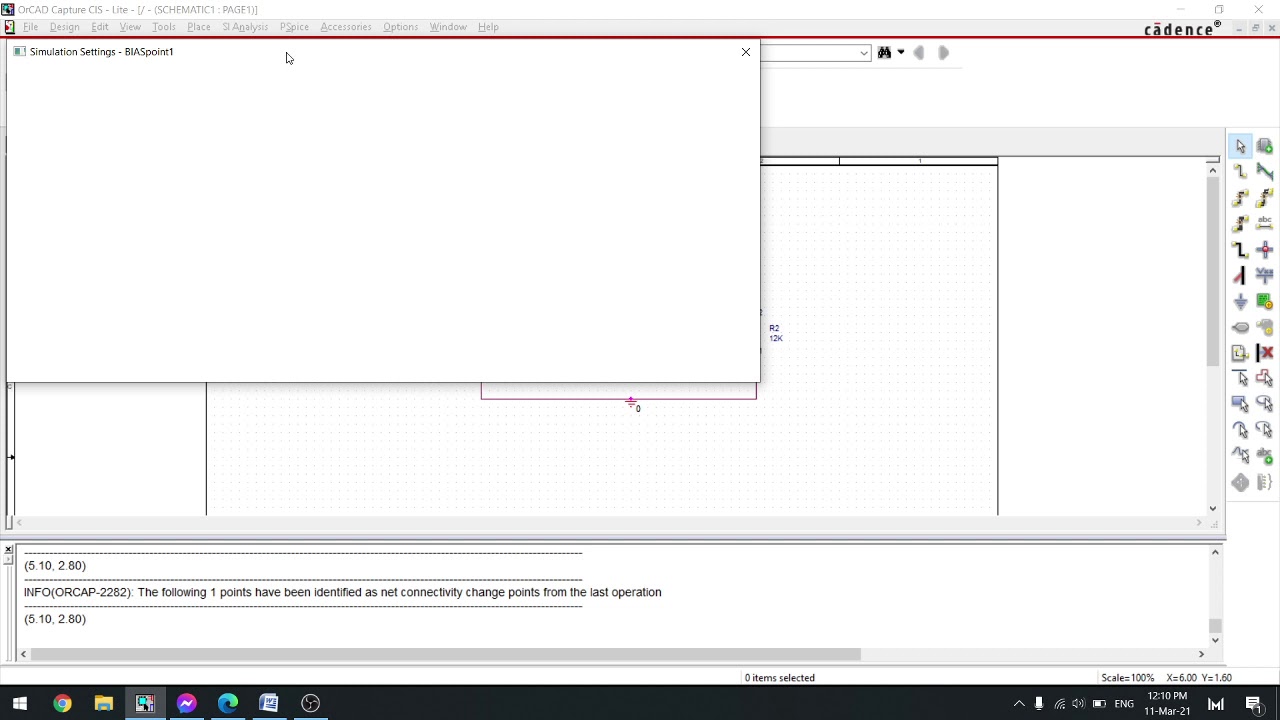Pick the Place Hierarchical Block tool
Image resolution: width=1280 pixels, height=720 pixels.
(1265, 302)
